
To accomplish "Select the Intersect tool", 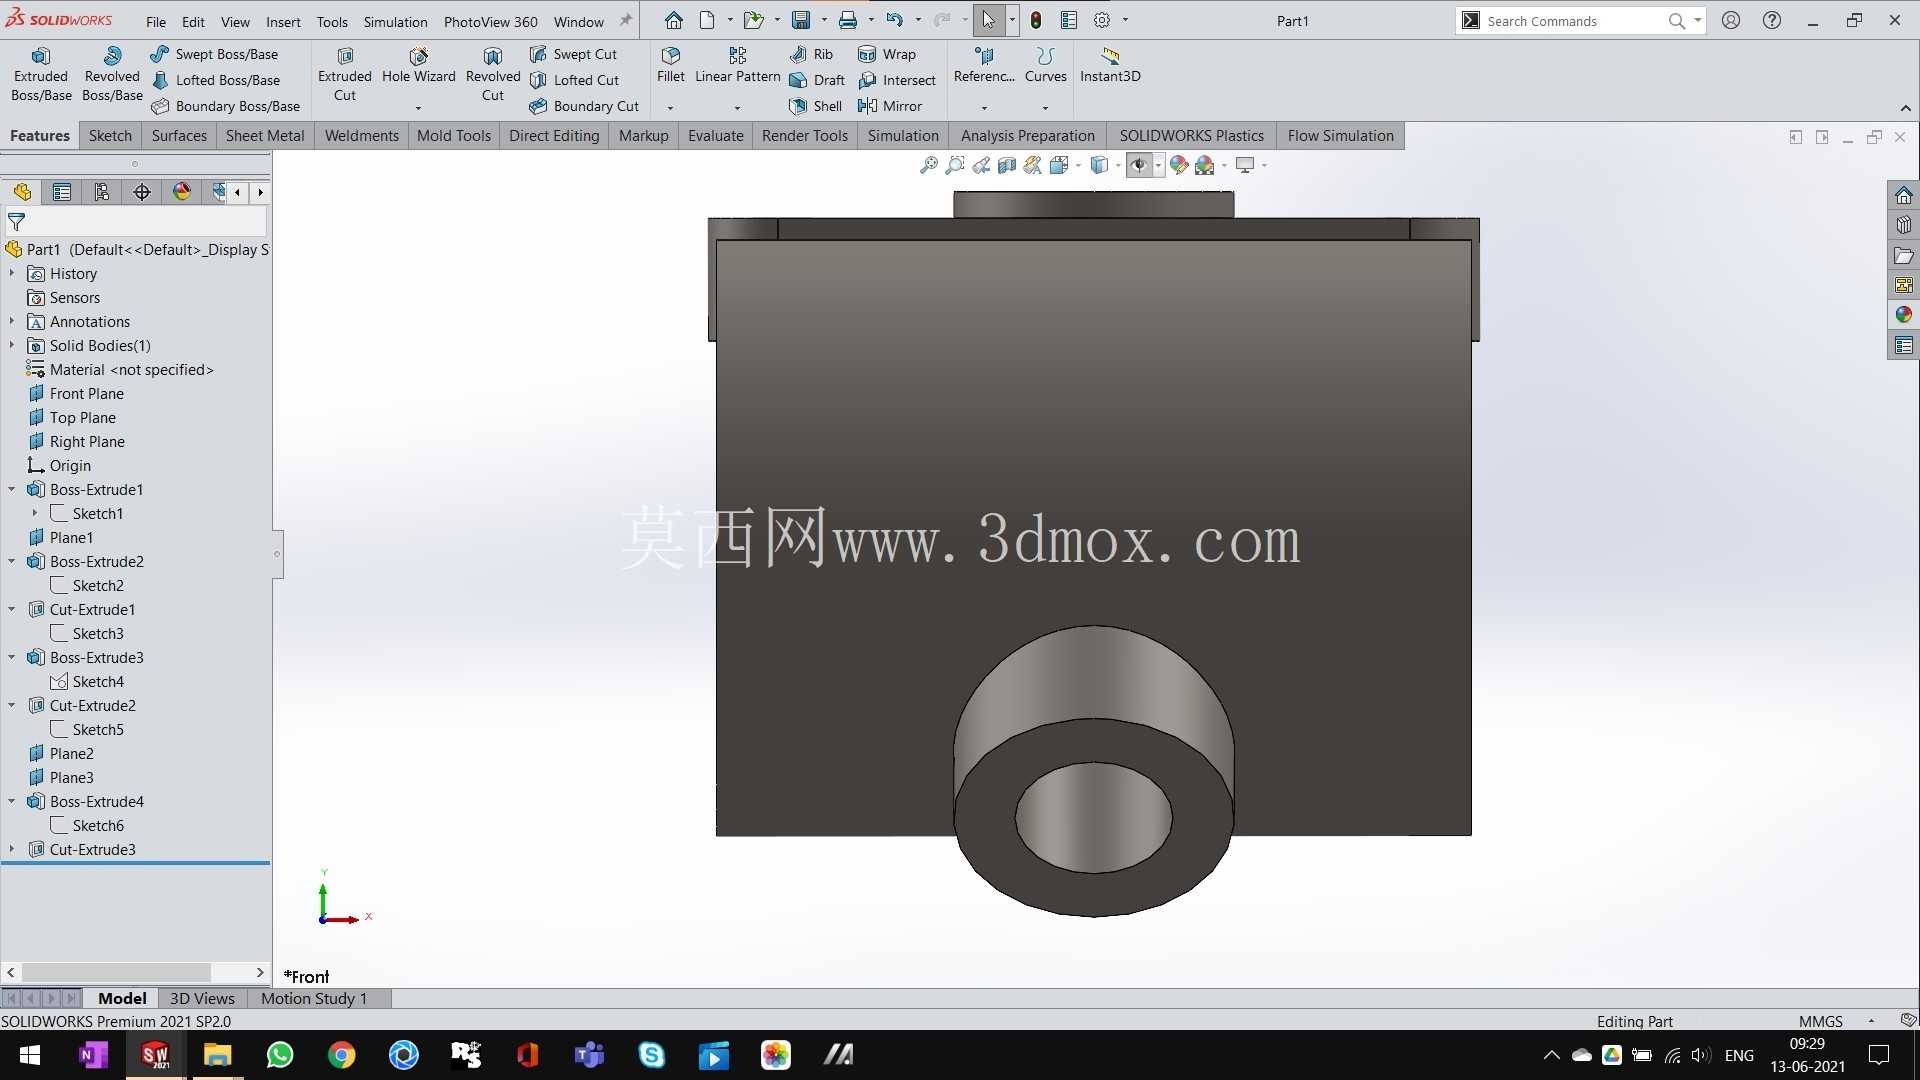I will click(897, 80).
